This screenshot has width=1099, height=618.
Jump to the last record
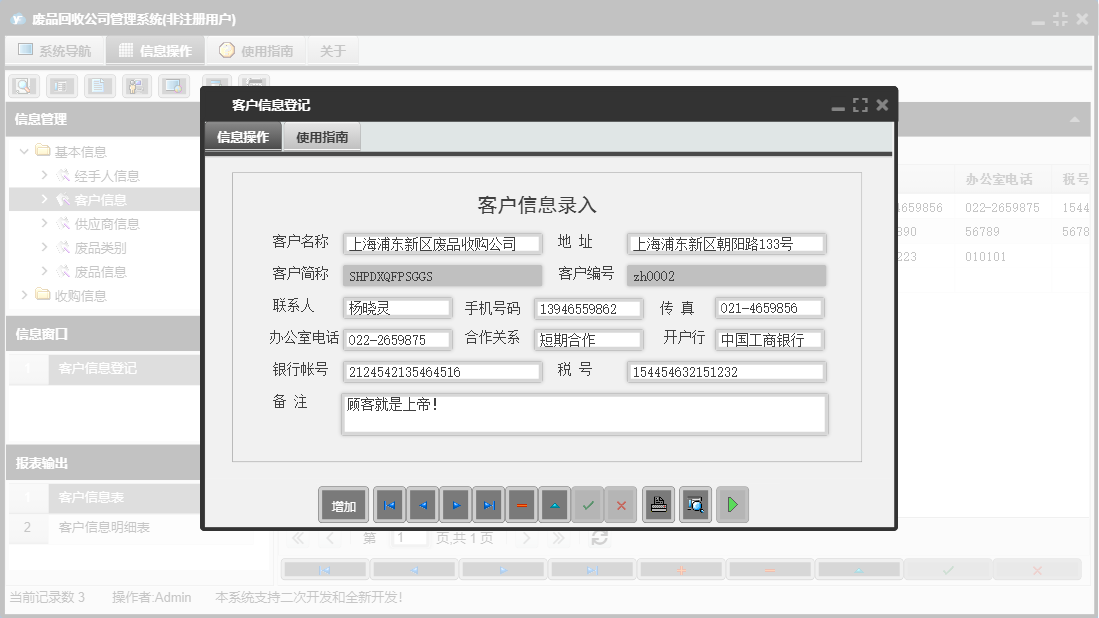click(x=488, y=504)
